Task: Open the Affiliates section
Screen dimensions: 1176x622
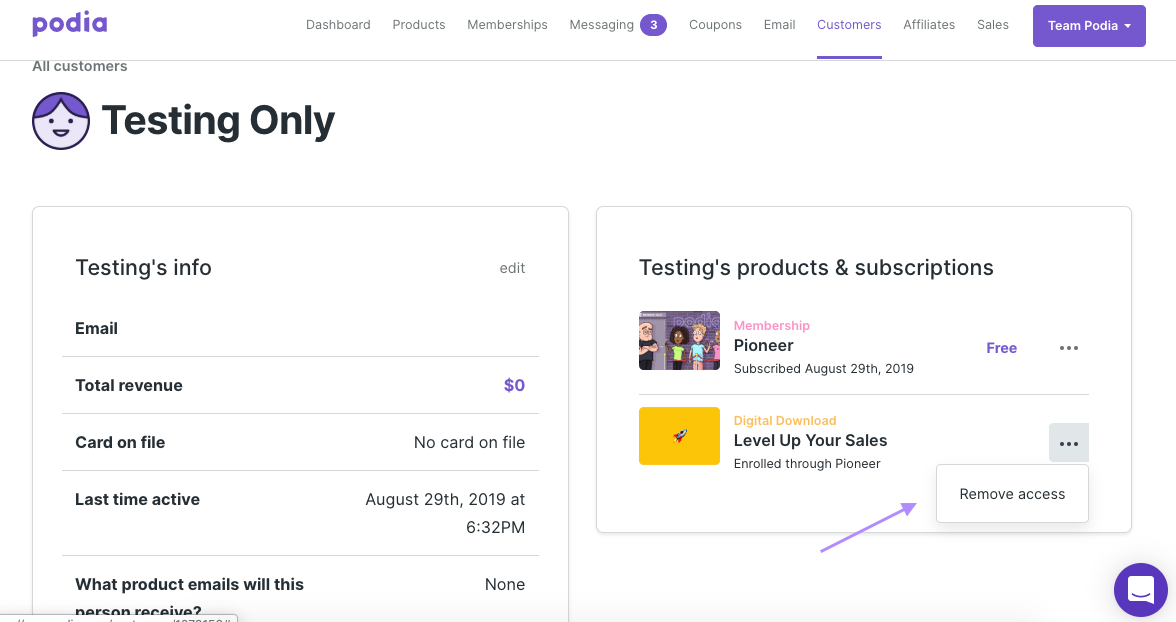Action: pyautogui.click(x=928, y=25)
